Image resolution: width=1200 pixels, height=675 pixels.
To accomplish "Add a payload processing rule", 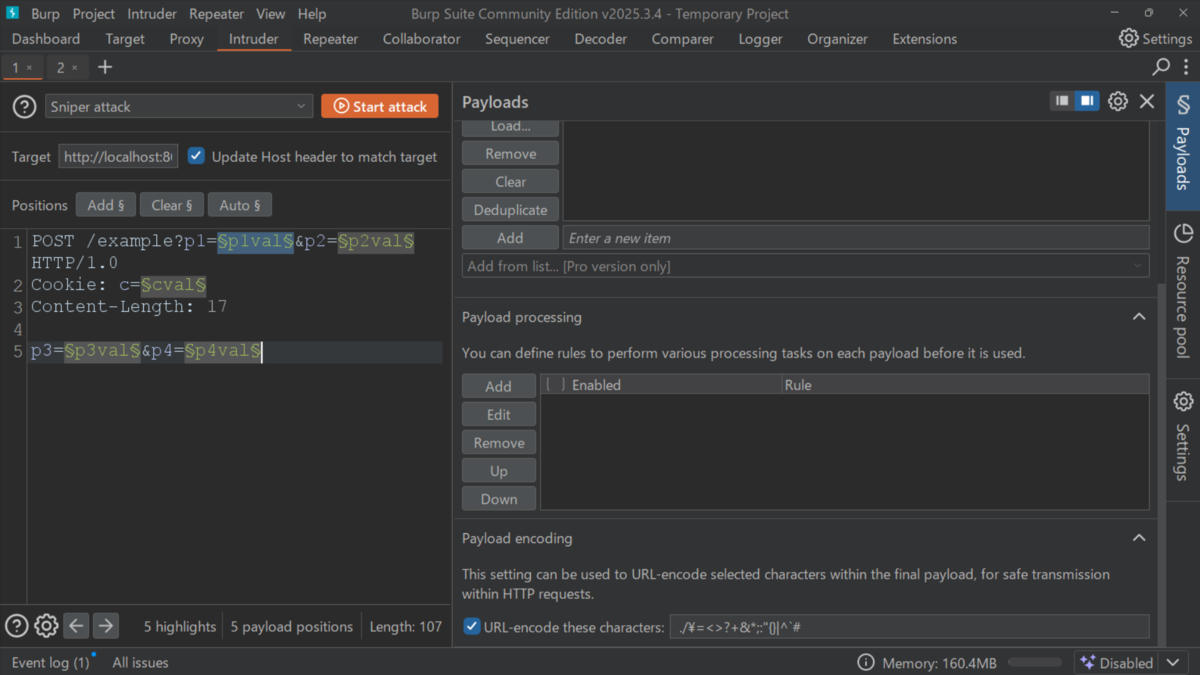I will [498, 386].
